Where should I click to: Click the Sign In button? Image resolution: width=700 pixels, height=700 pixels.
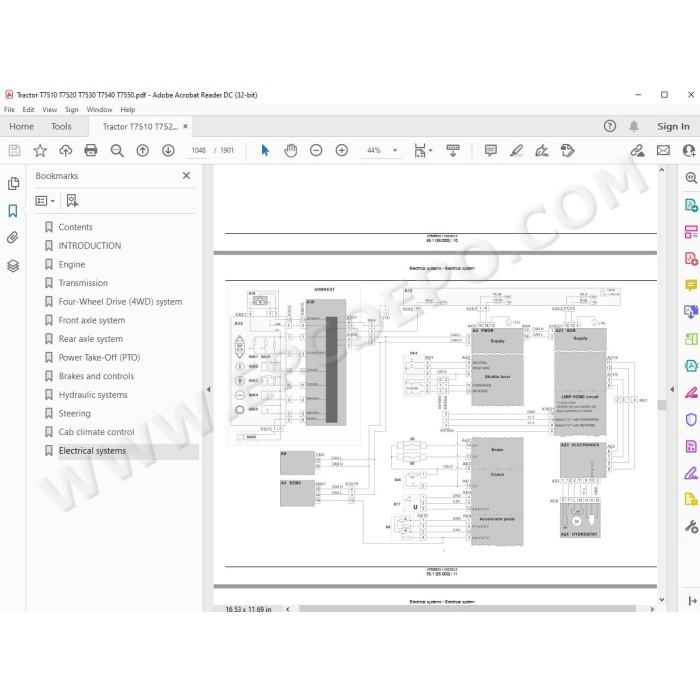coord(673,126)
